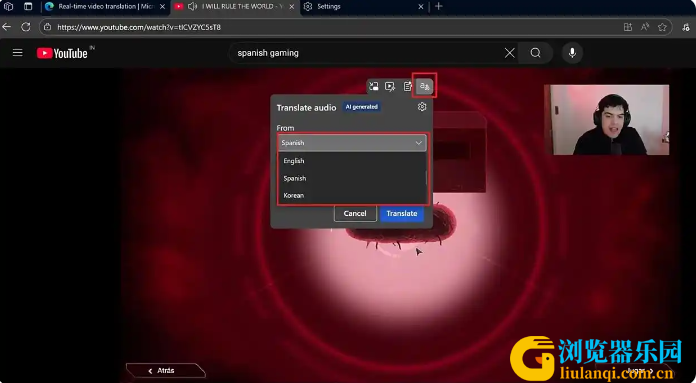The image size is (696, 383).
Task: Click the browser address bar URL
Action: (139, 28)
